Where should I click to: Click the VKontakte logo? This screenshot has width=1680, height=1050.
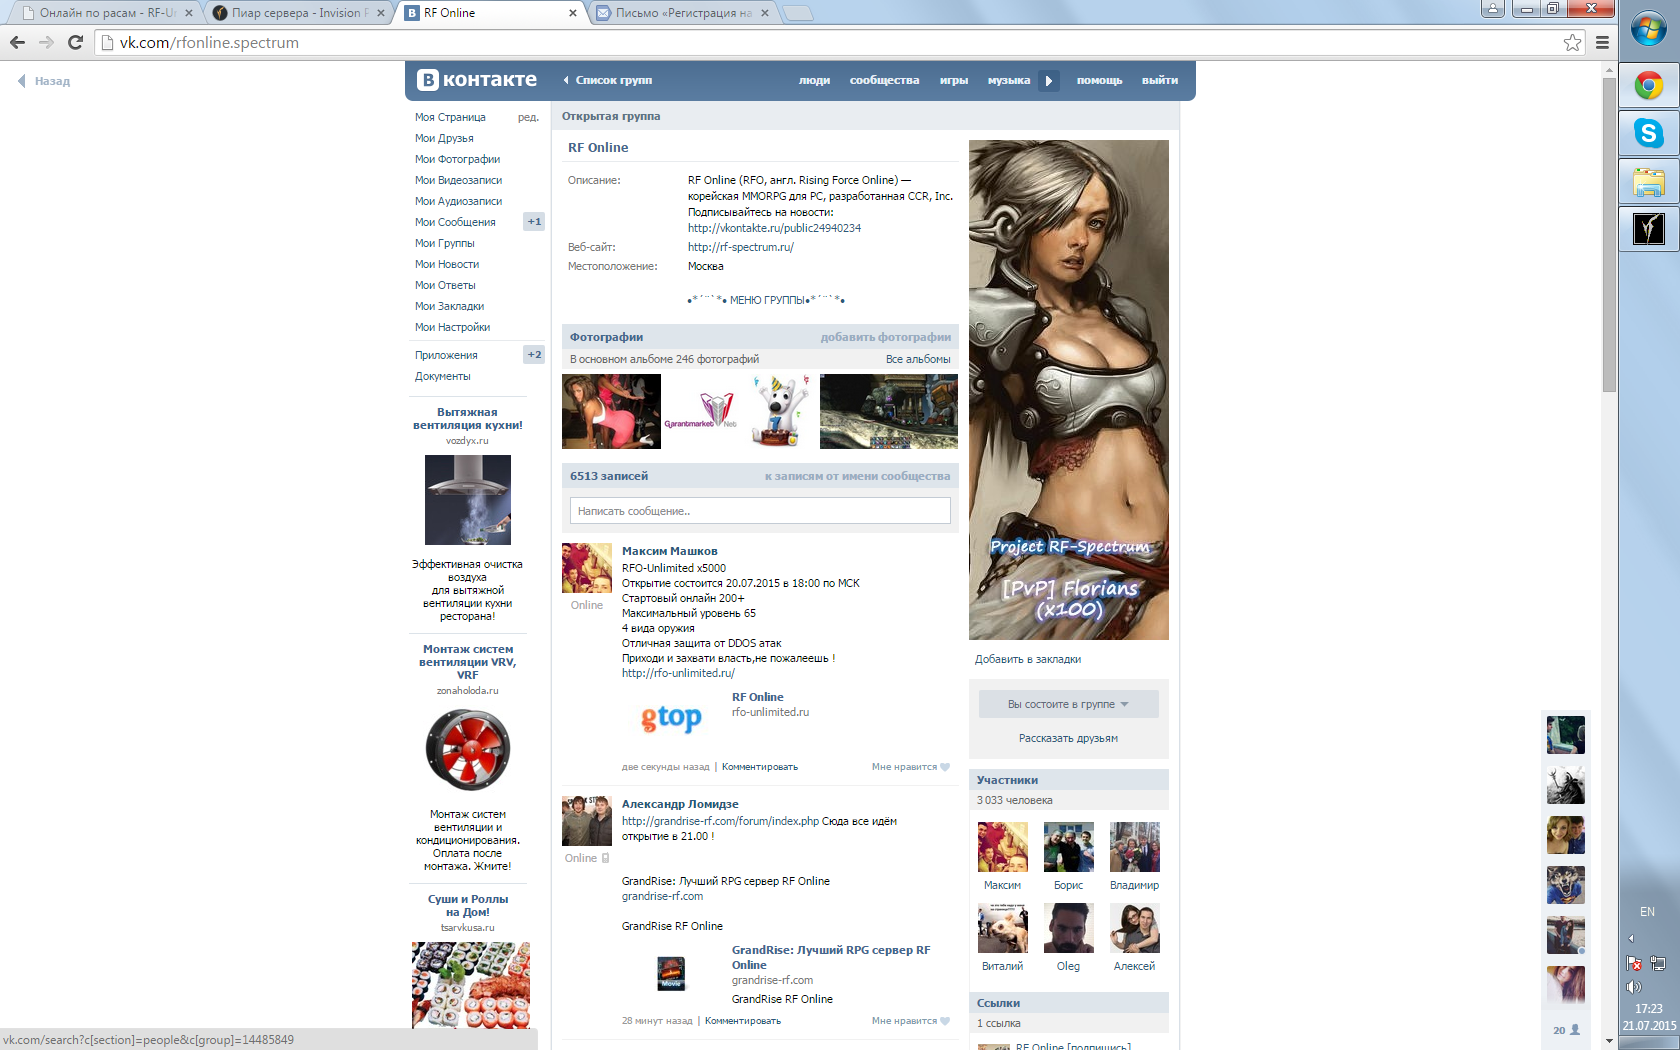[477, 80]
